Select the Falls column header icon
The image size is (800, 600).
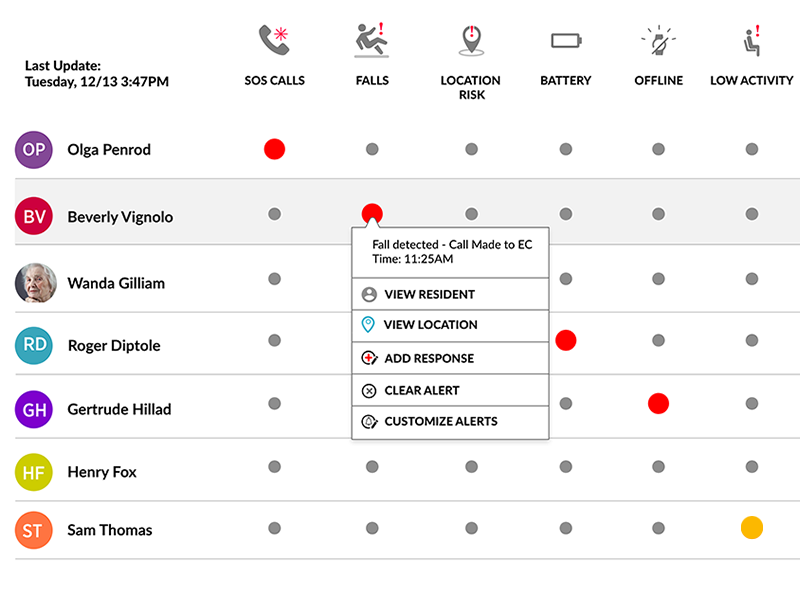pyautogui.click(x=371, y=40)
